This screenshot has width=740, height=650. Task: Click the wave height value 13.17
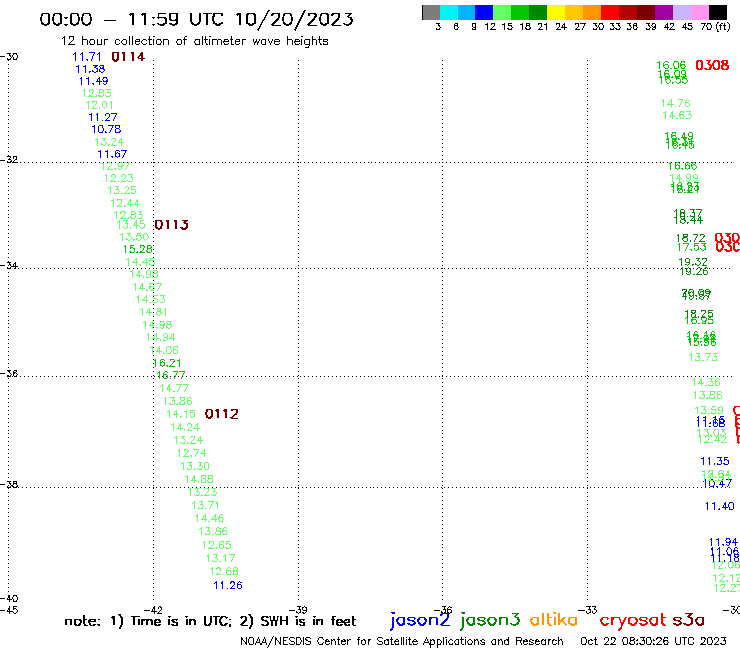click(x=220, y=558)
